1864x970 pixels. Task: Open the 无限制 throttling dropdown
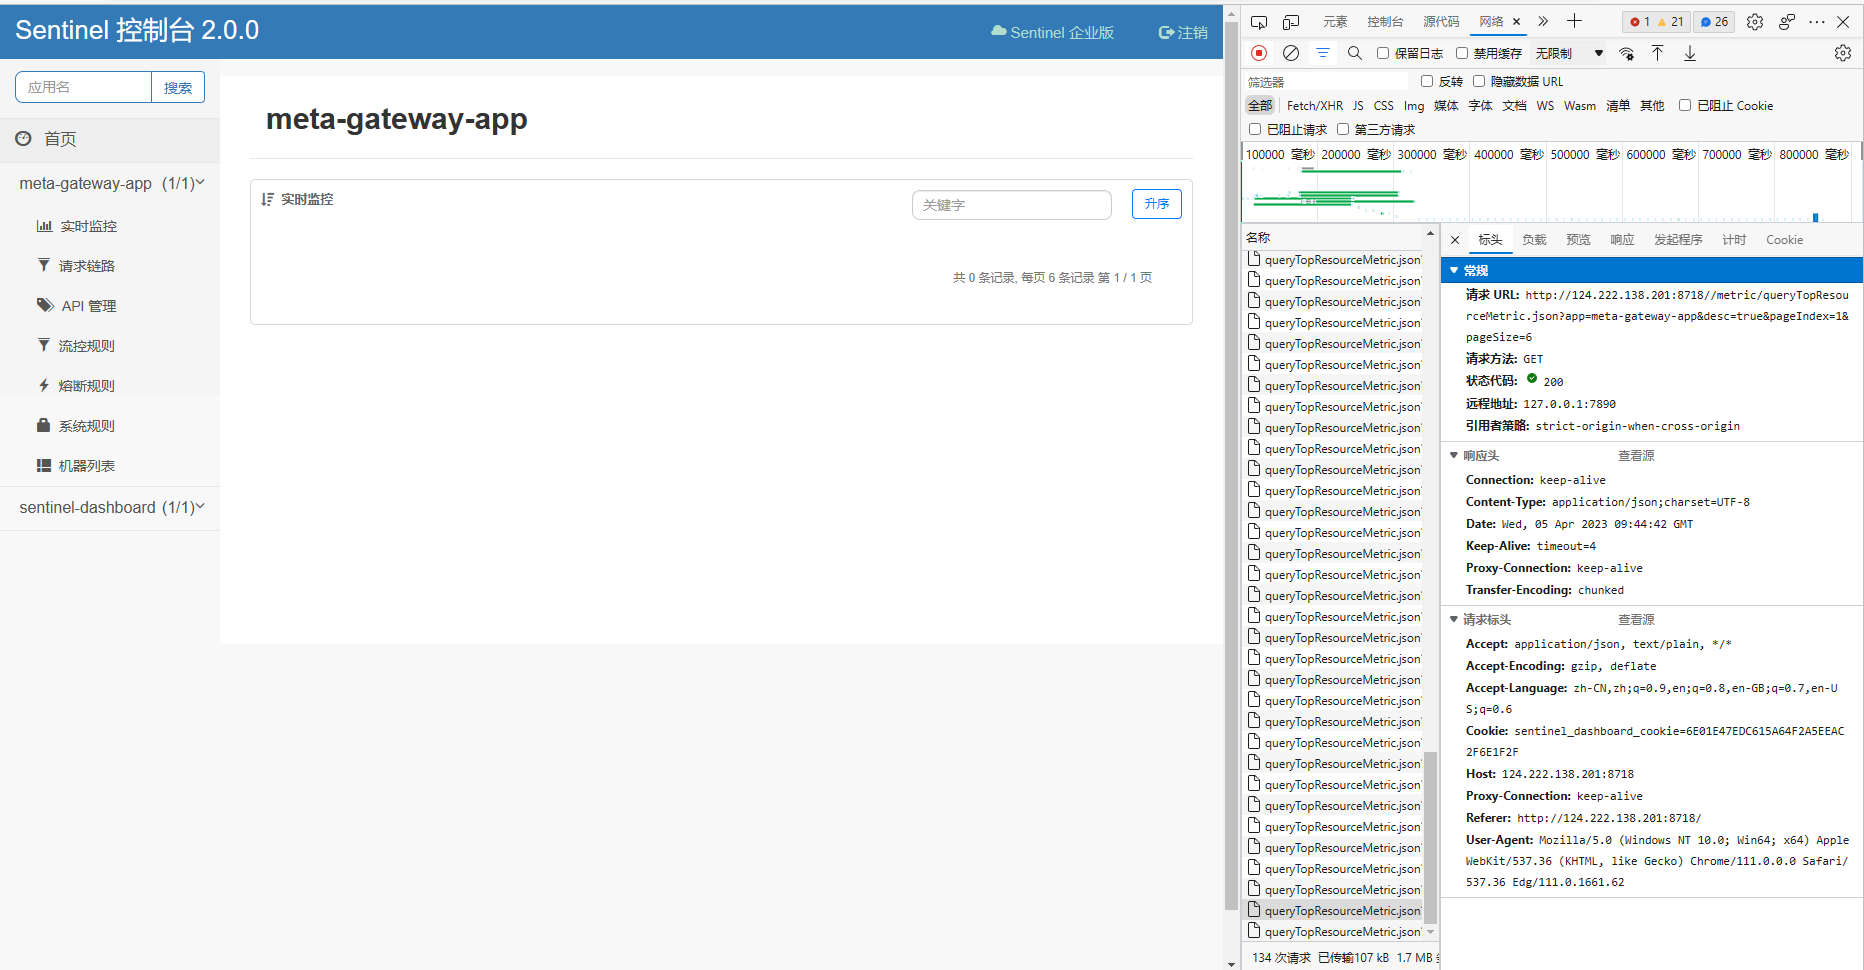(1567, 53)
